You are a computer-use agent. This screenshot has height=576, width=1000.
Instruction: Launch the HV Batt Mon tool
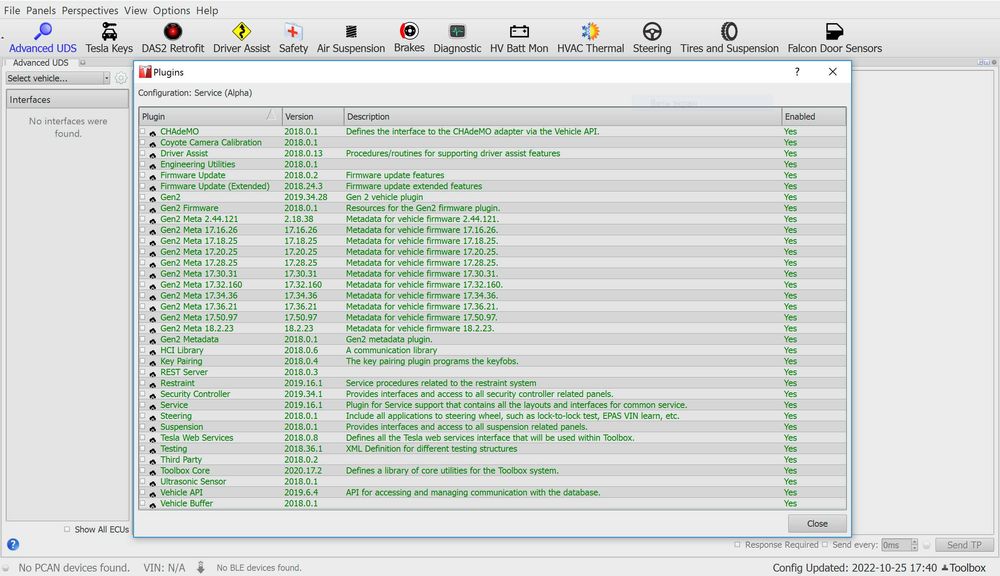[x=518, y=38]
